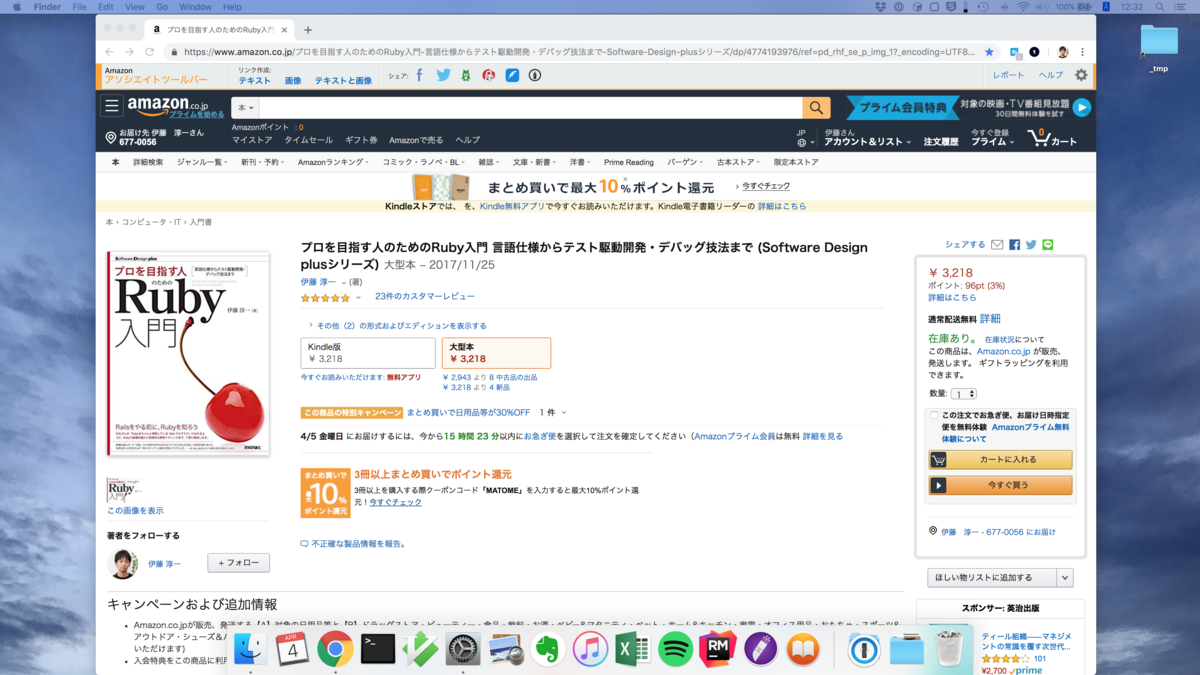The width and height of the screenshot is (1200, 675).
Task: Open the Edit menu in menu bar
Action: [105, 7]
